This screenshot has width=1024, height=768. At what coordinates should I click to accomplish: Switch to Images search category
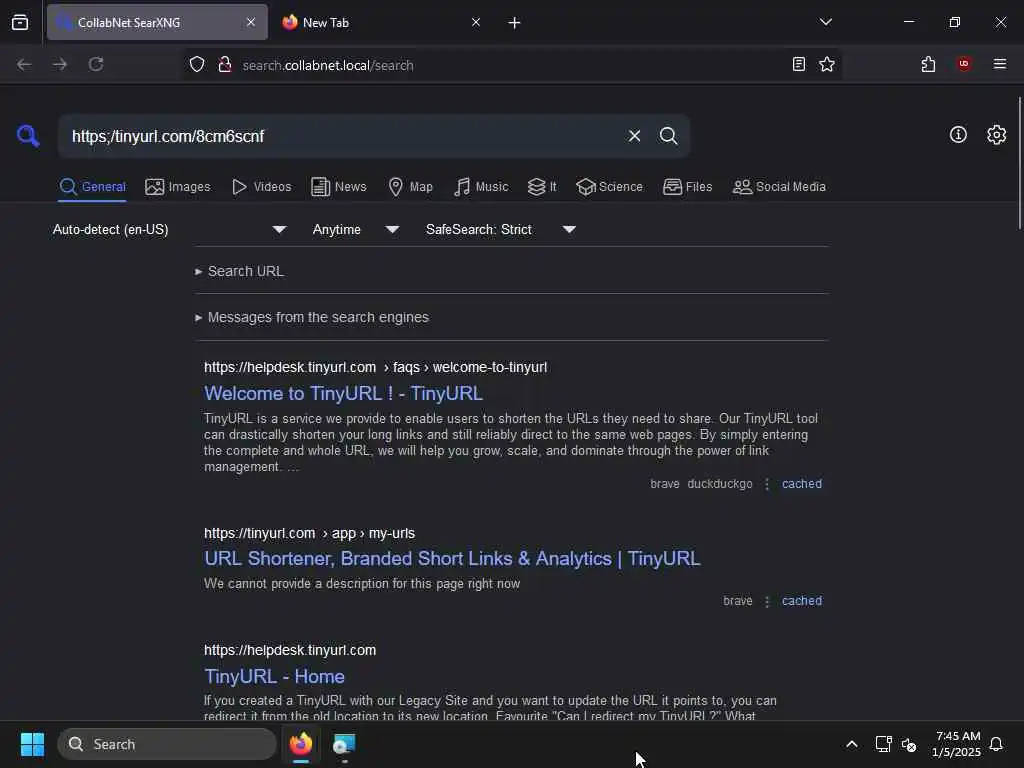(178, 187)
